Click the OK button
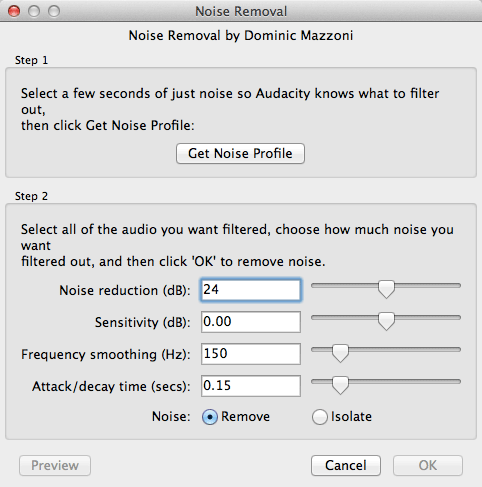 (428, 465)
